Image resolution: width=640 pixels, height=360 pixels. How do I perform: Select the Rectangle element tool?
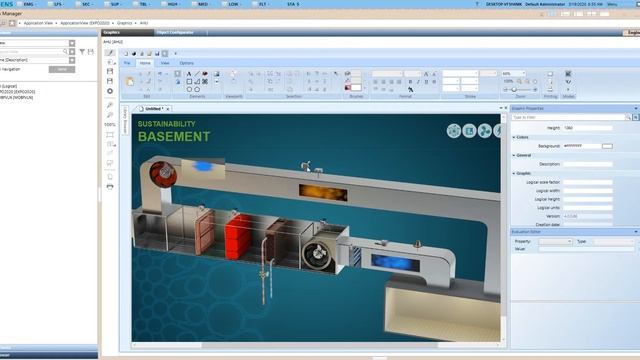click(x=189, y=82)
